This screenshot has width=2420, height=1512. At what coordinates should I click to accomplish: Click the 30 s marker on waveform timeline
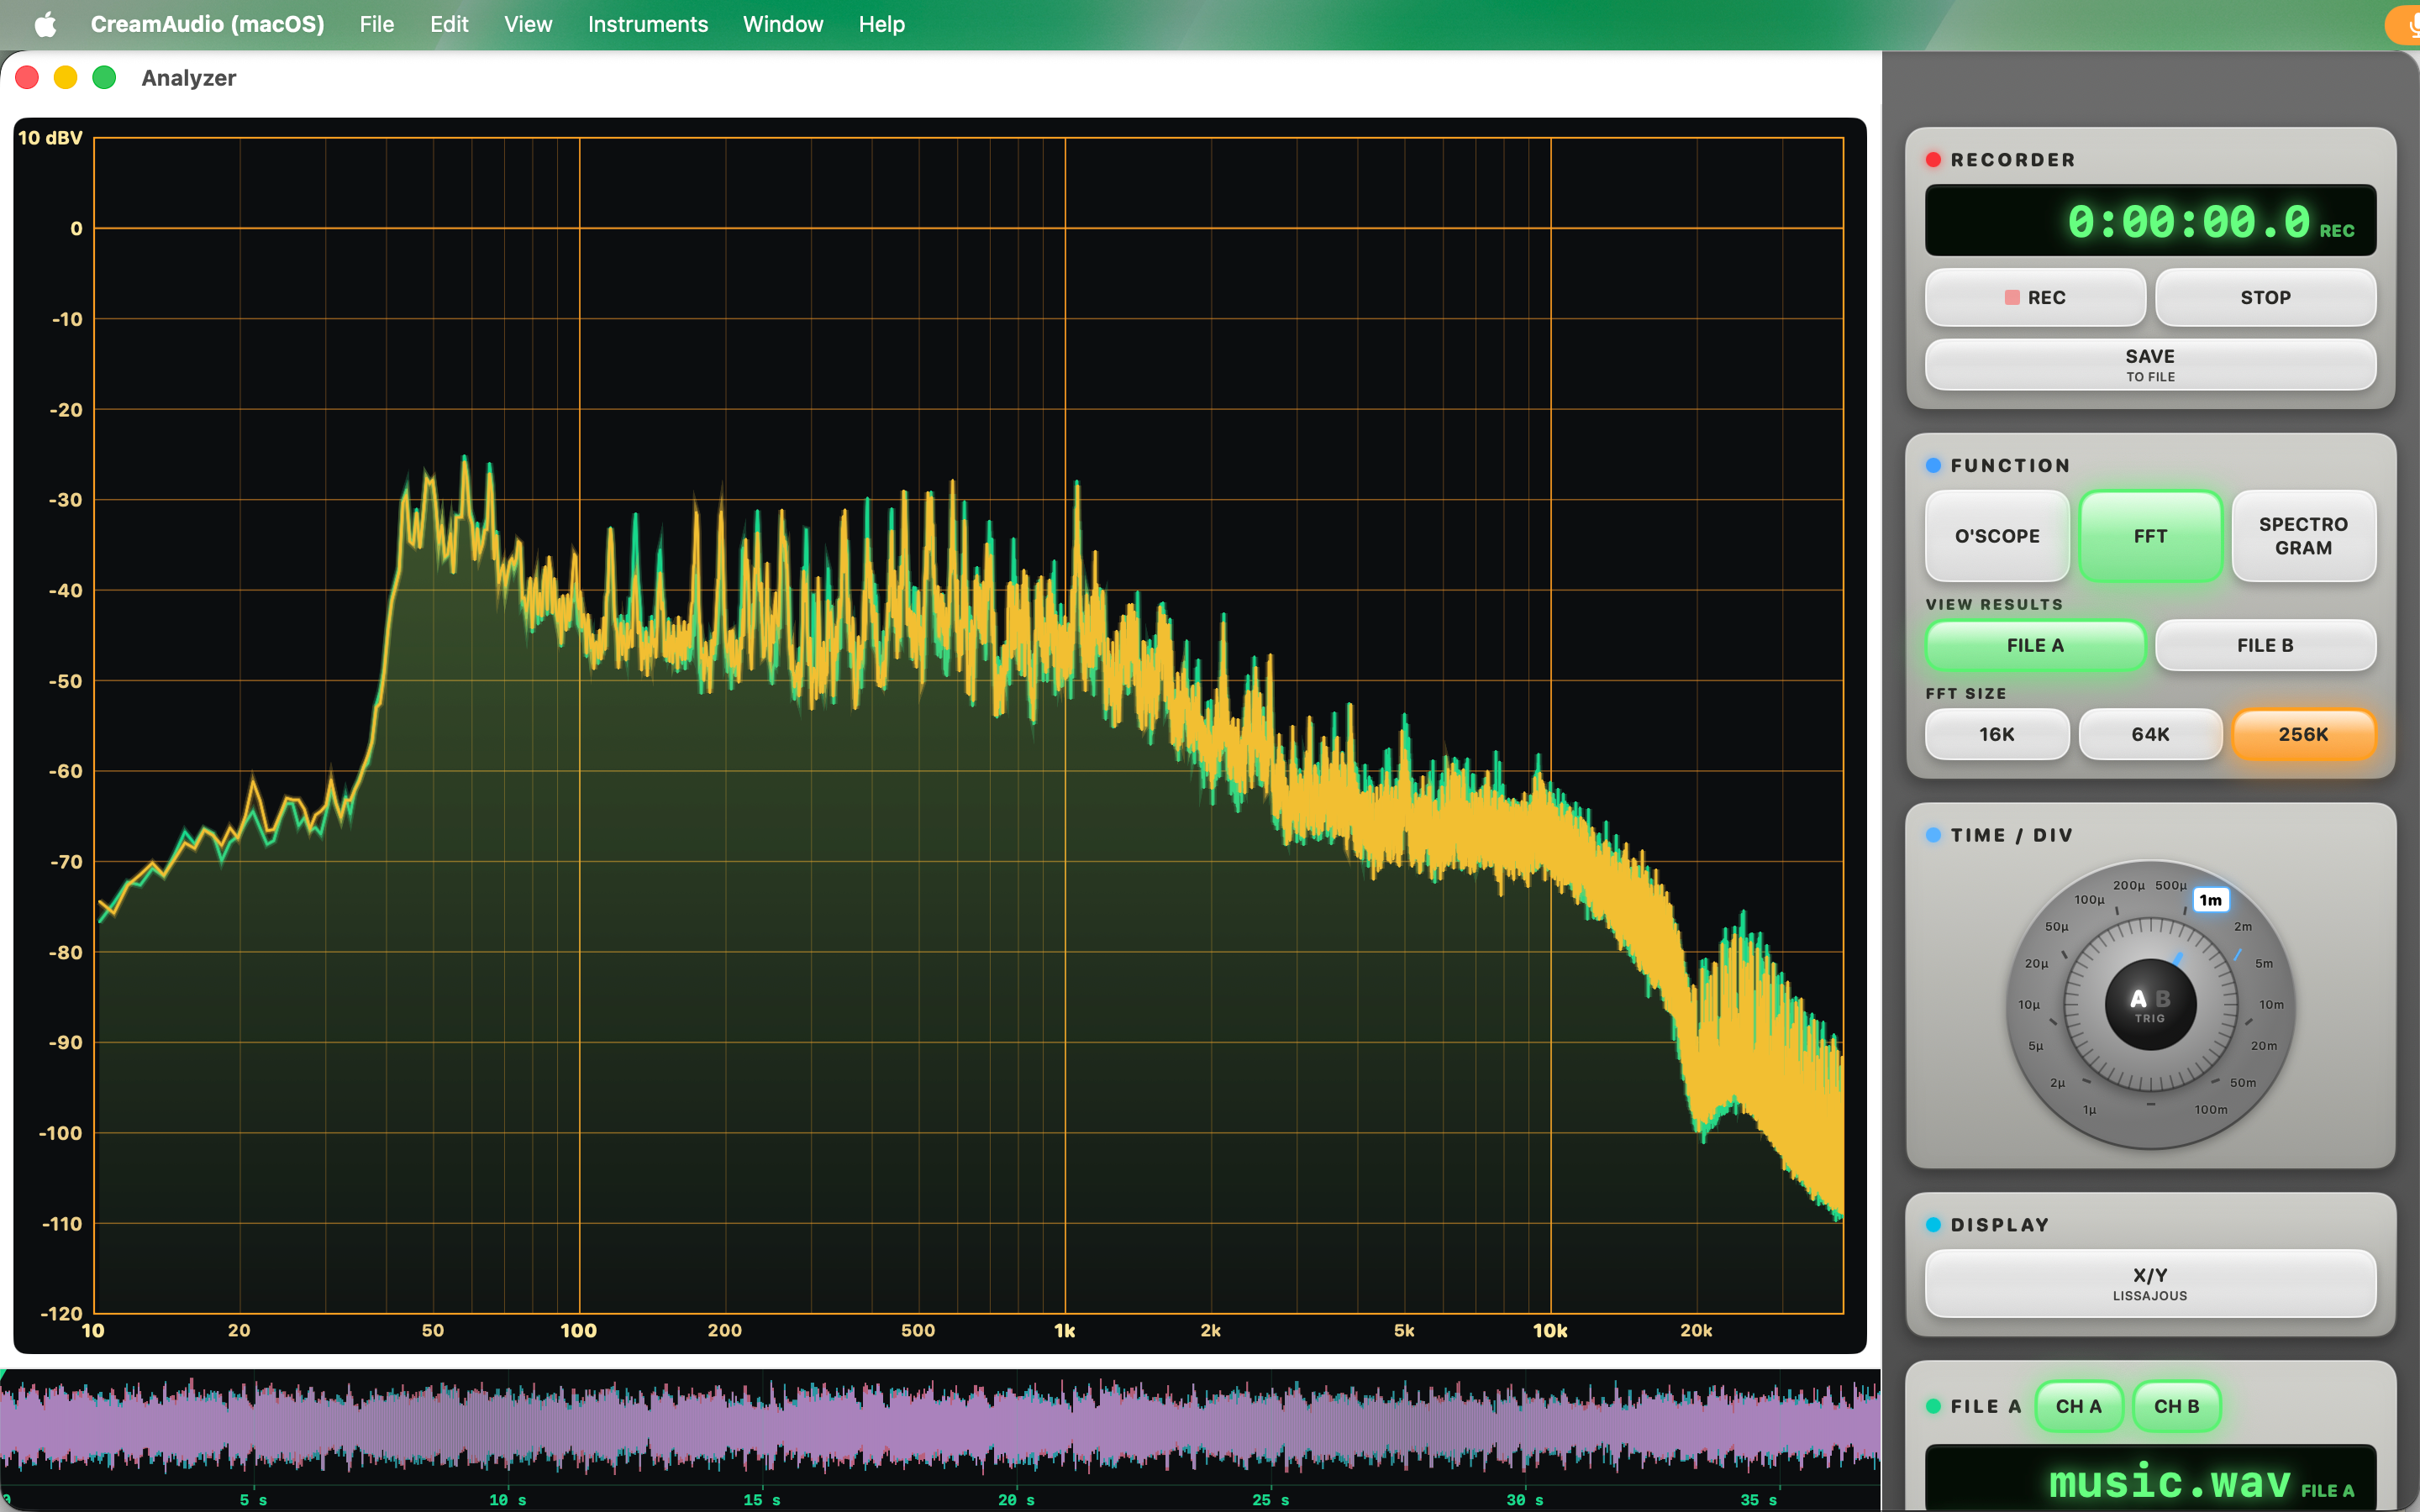pyautogui.click(x=1525, y=1500)
